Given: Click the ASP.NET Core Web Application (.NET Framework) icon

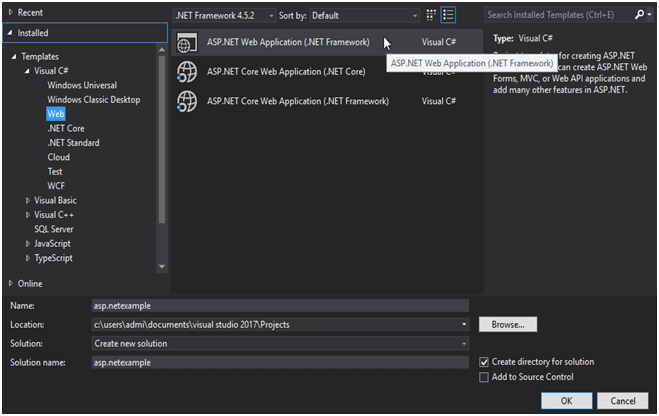Looking at the screenshot, I should click(187, 100).
